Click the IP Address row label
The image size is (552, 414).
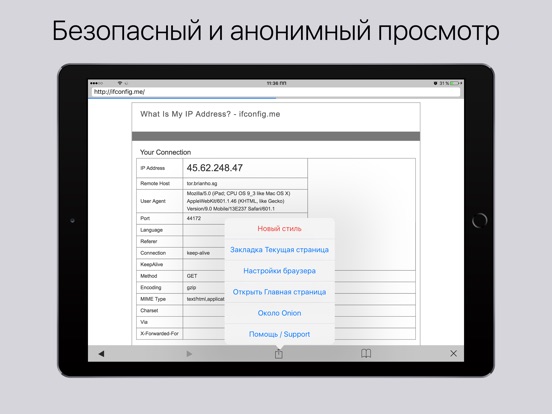tap(152, 168)
